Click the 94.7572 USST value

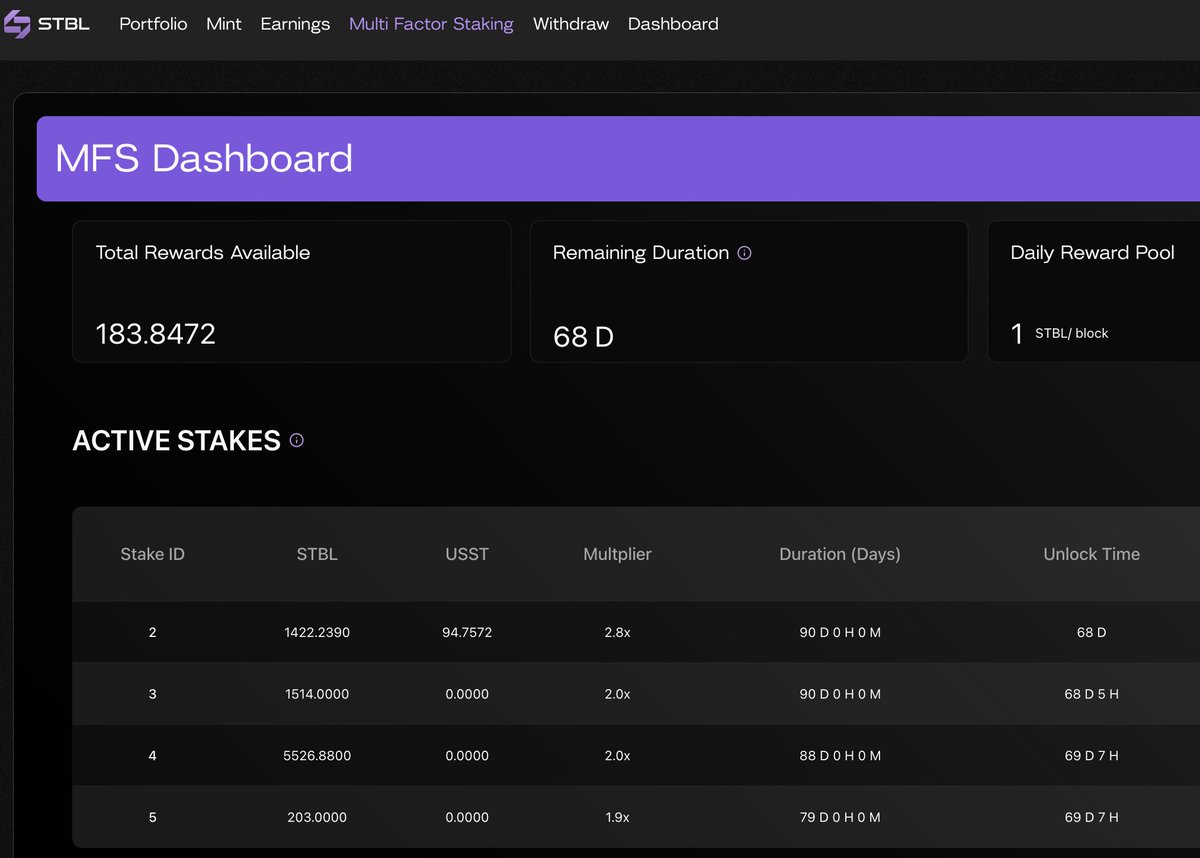point(468,632)
